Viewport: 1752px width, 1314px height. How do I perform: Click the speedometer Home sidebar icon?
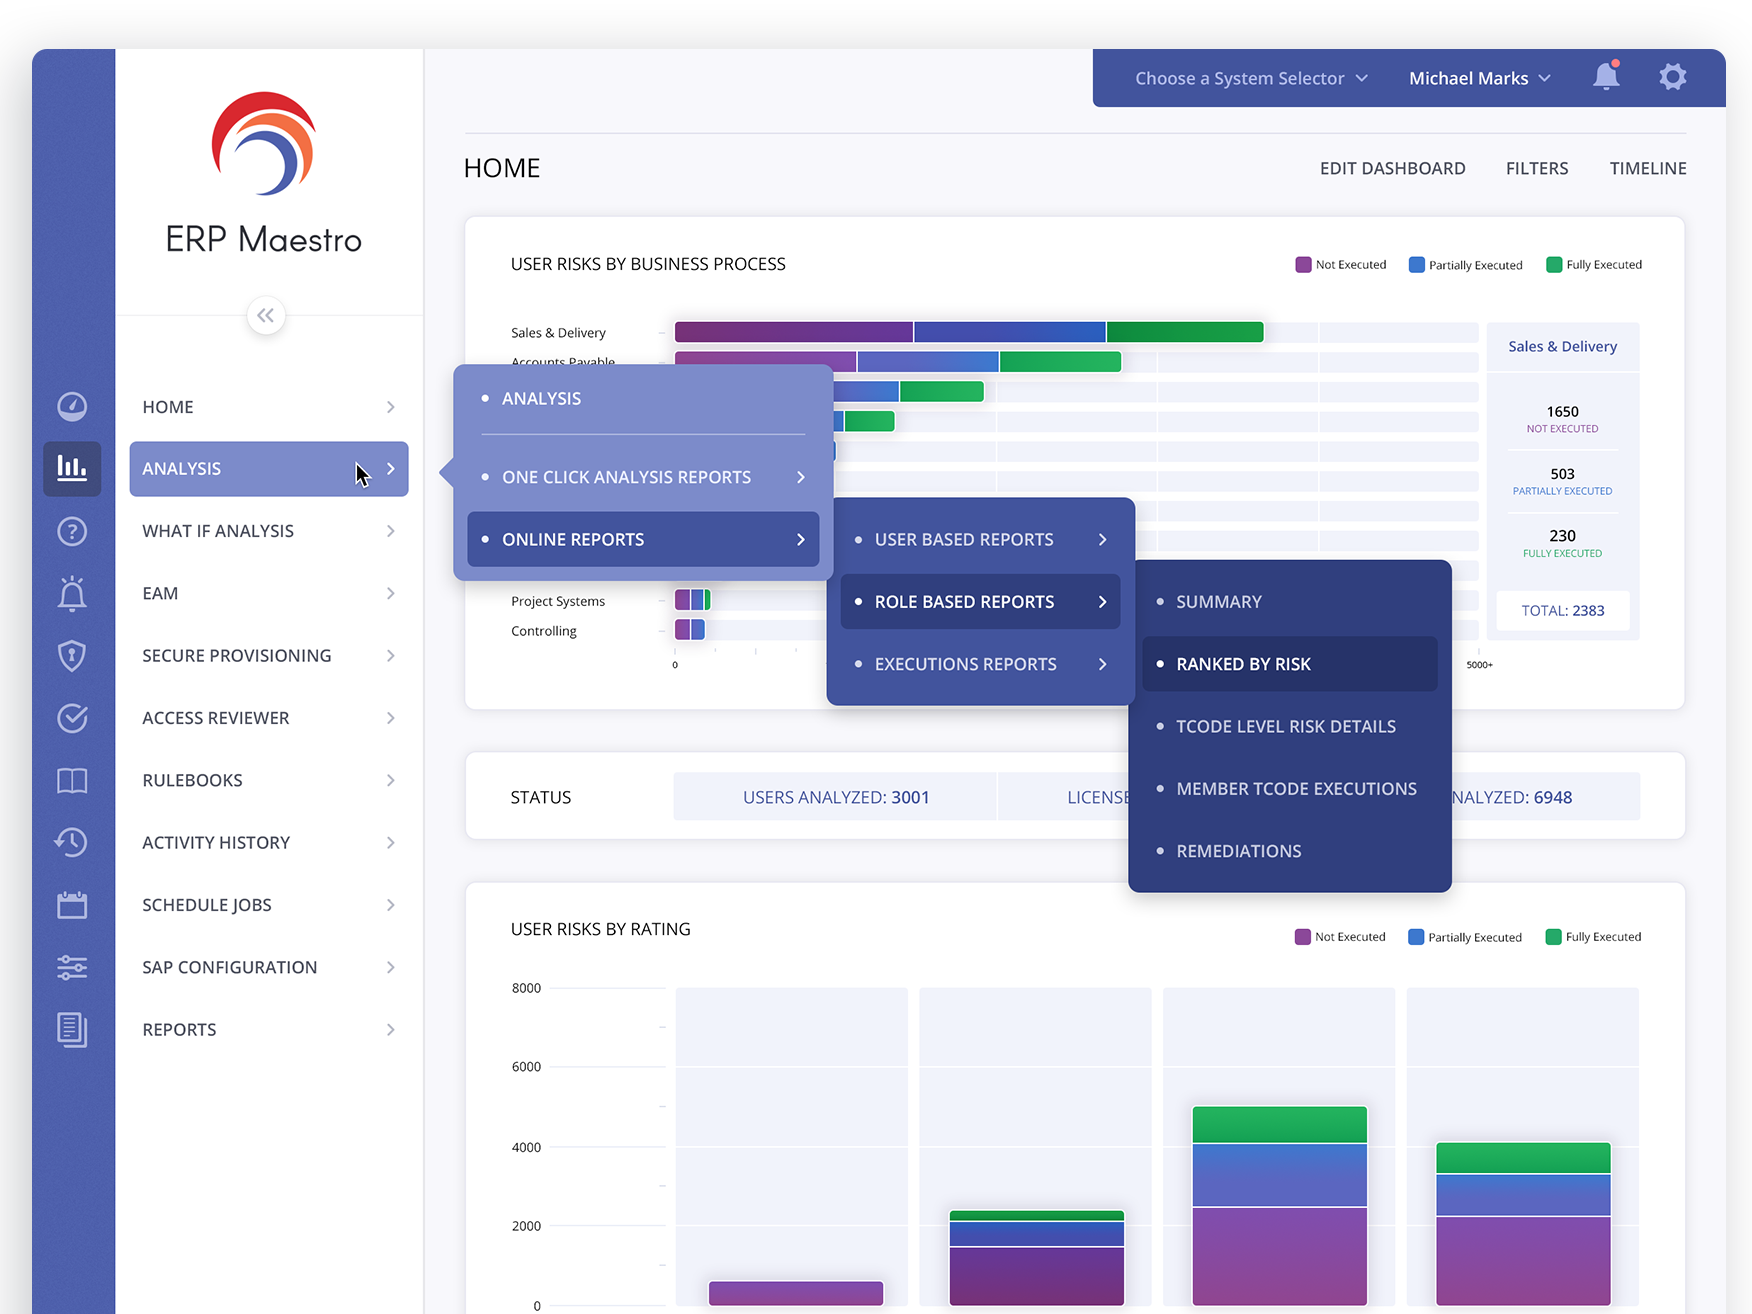pos(72,407)
